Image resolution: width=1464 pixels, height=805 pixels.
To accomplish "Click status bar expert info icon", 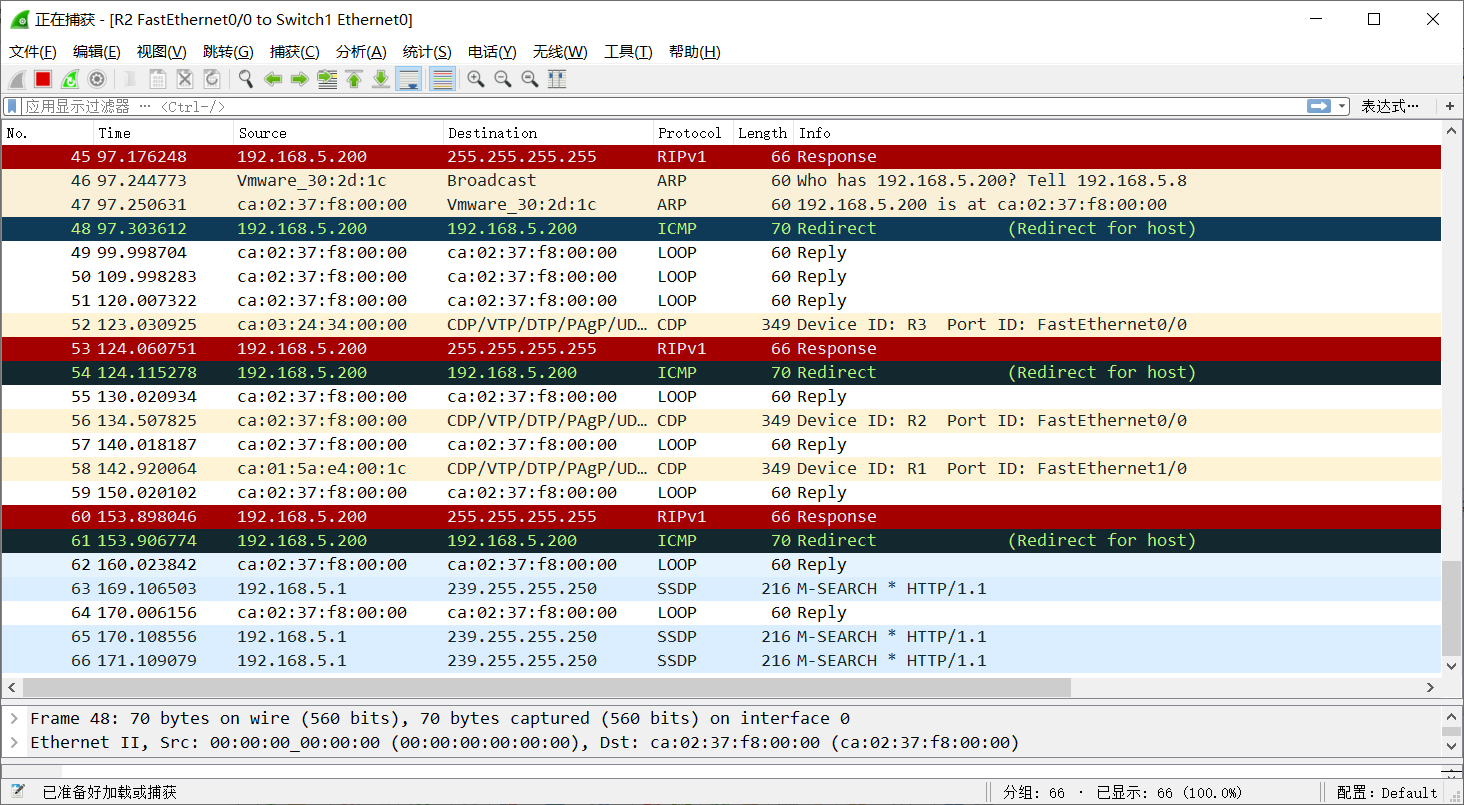I will tap(17, 792).
